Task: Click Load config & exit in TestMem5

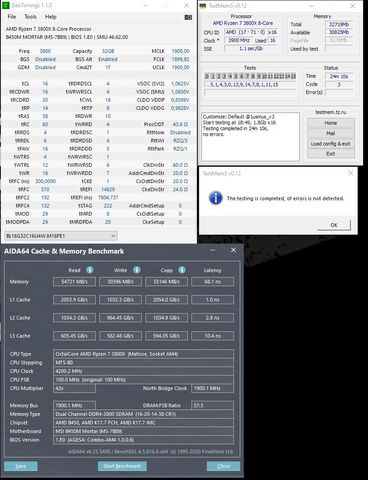Action: pos(331,144)
